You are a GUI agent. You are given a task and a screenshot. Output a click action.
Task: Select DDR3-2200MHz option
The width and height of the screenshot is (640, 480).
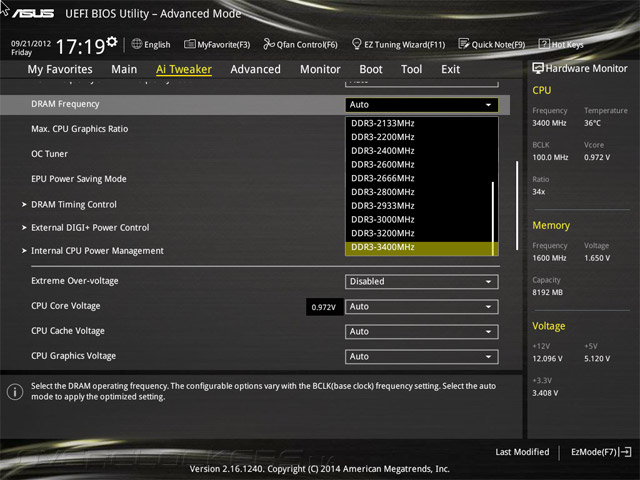[x=420, y=137]
